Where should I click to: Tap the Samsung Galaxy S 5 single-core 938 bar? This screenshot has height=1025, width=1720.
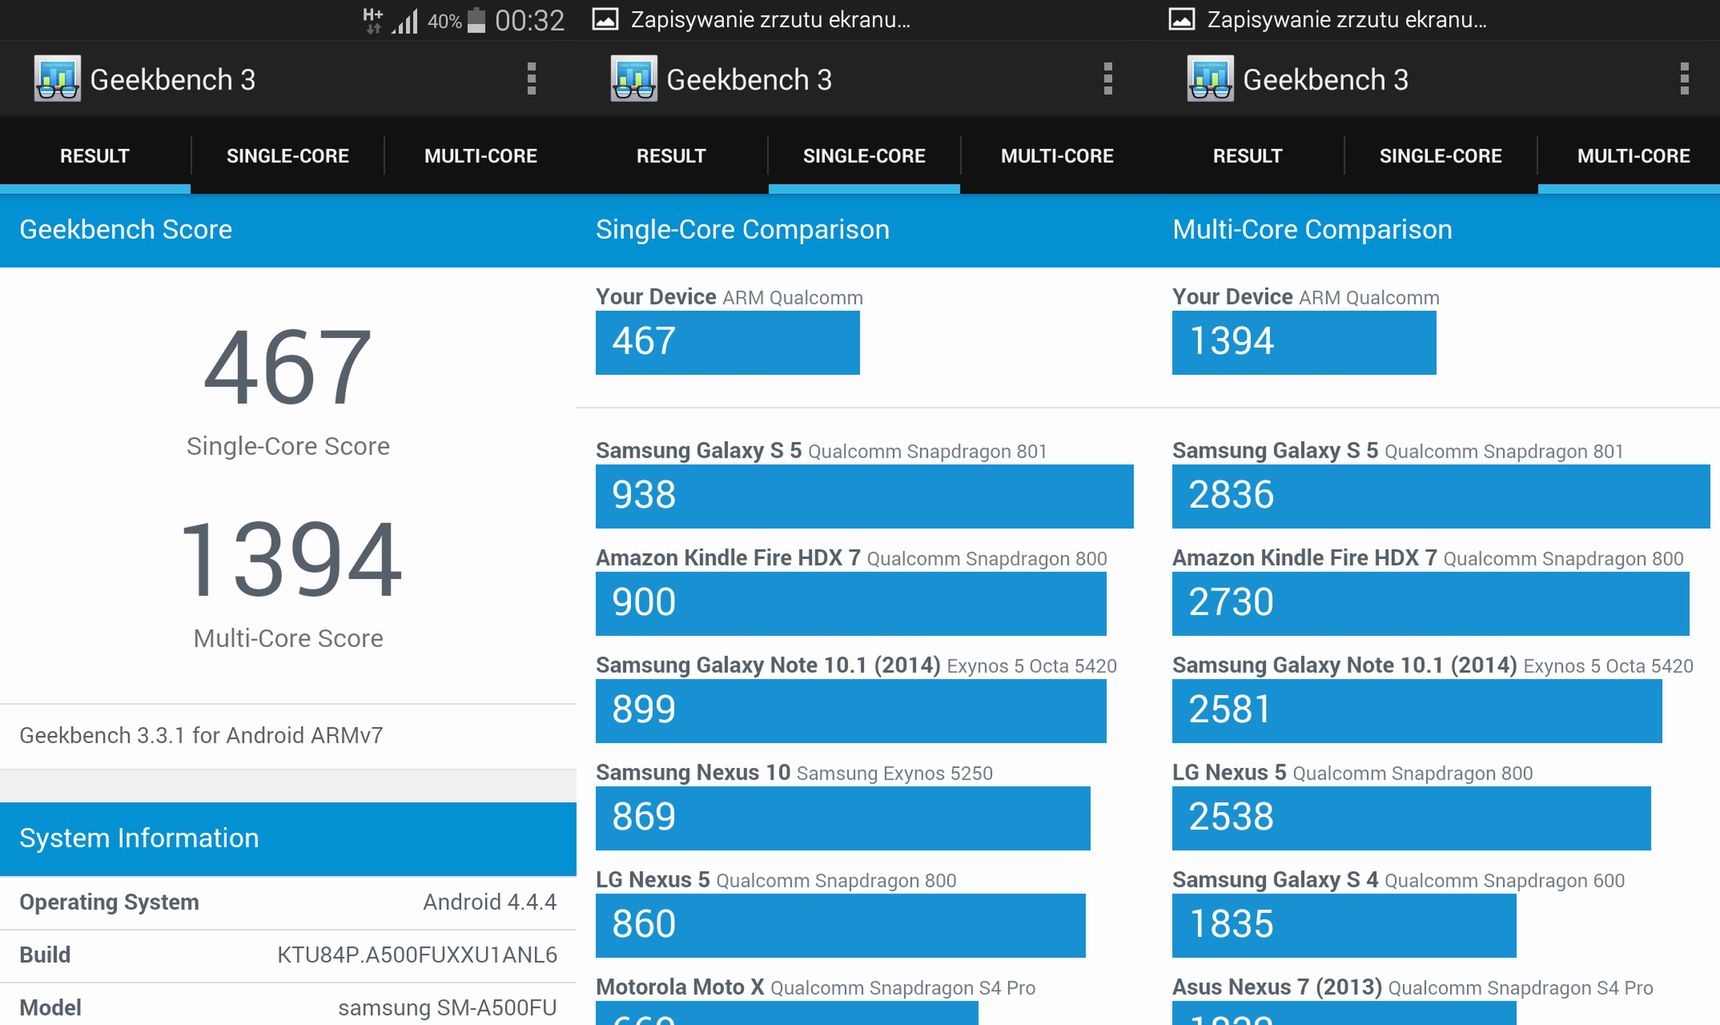click(x=864, y=496)
